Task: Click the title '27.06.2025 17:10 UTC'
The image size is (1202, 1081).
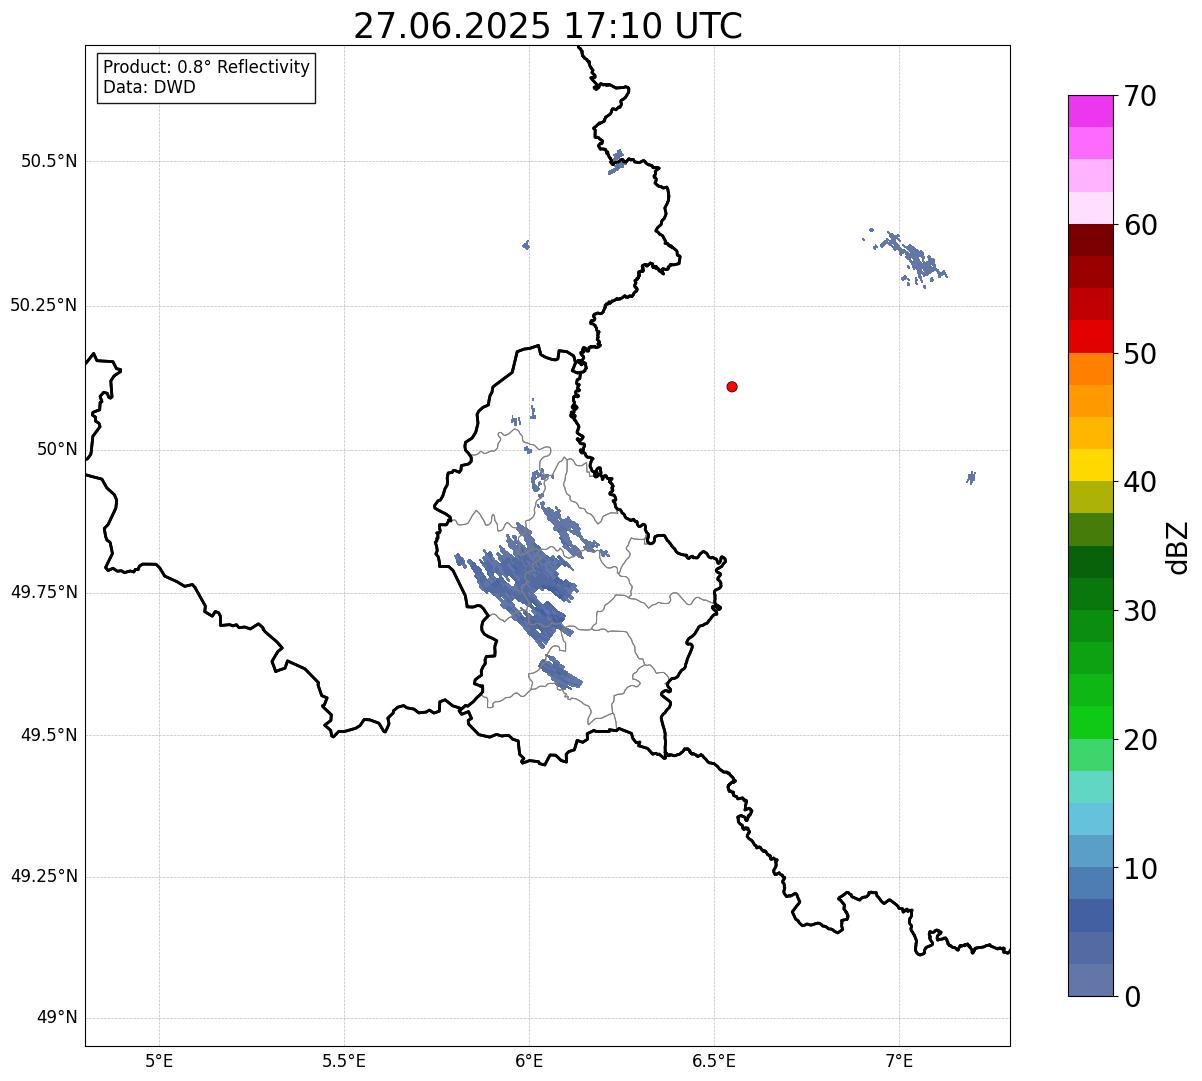Action: point(548,25)
